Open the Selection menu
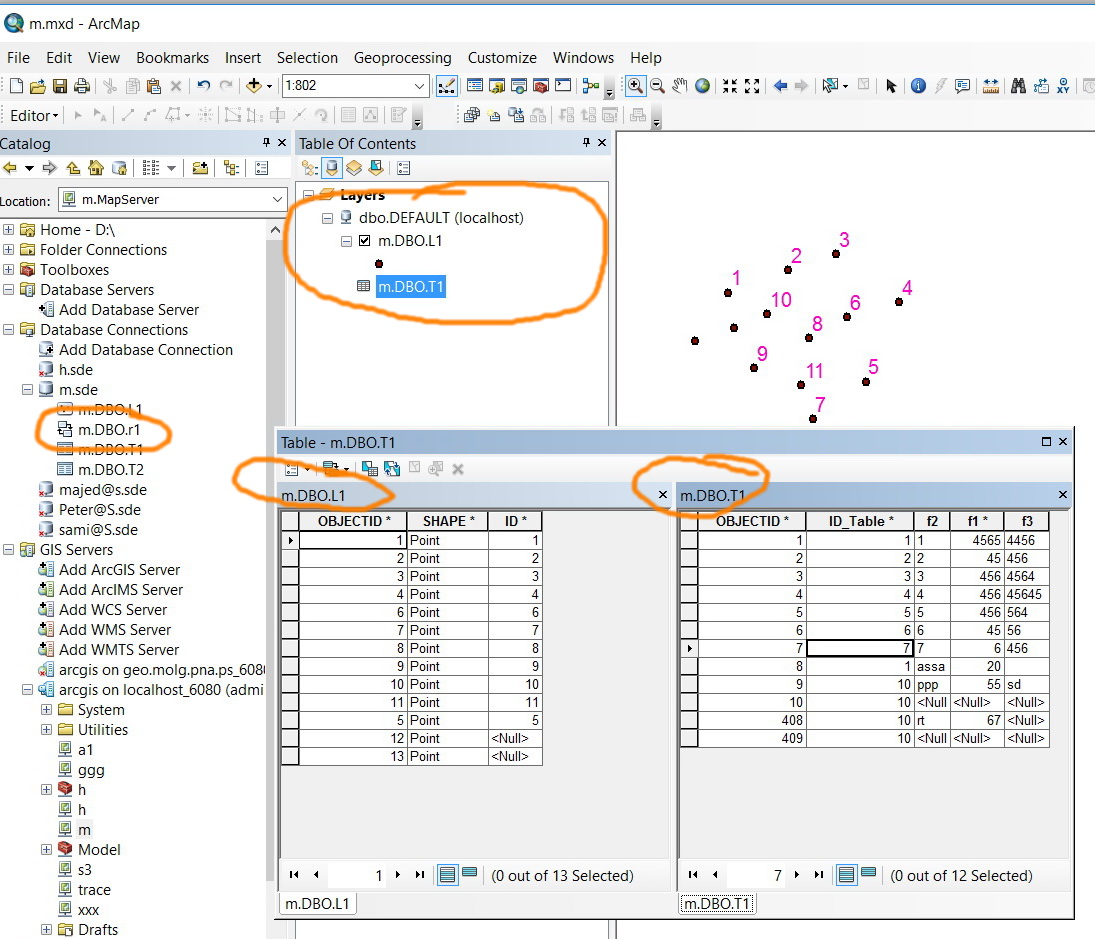 click(307, 58)
